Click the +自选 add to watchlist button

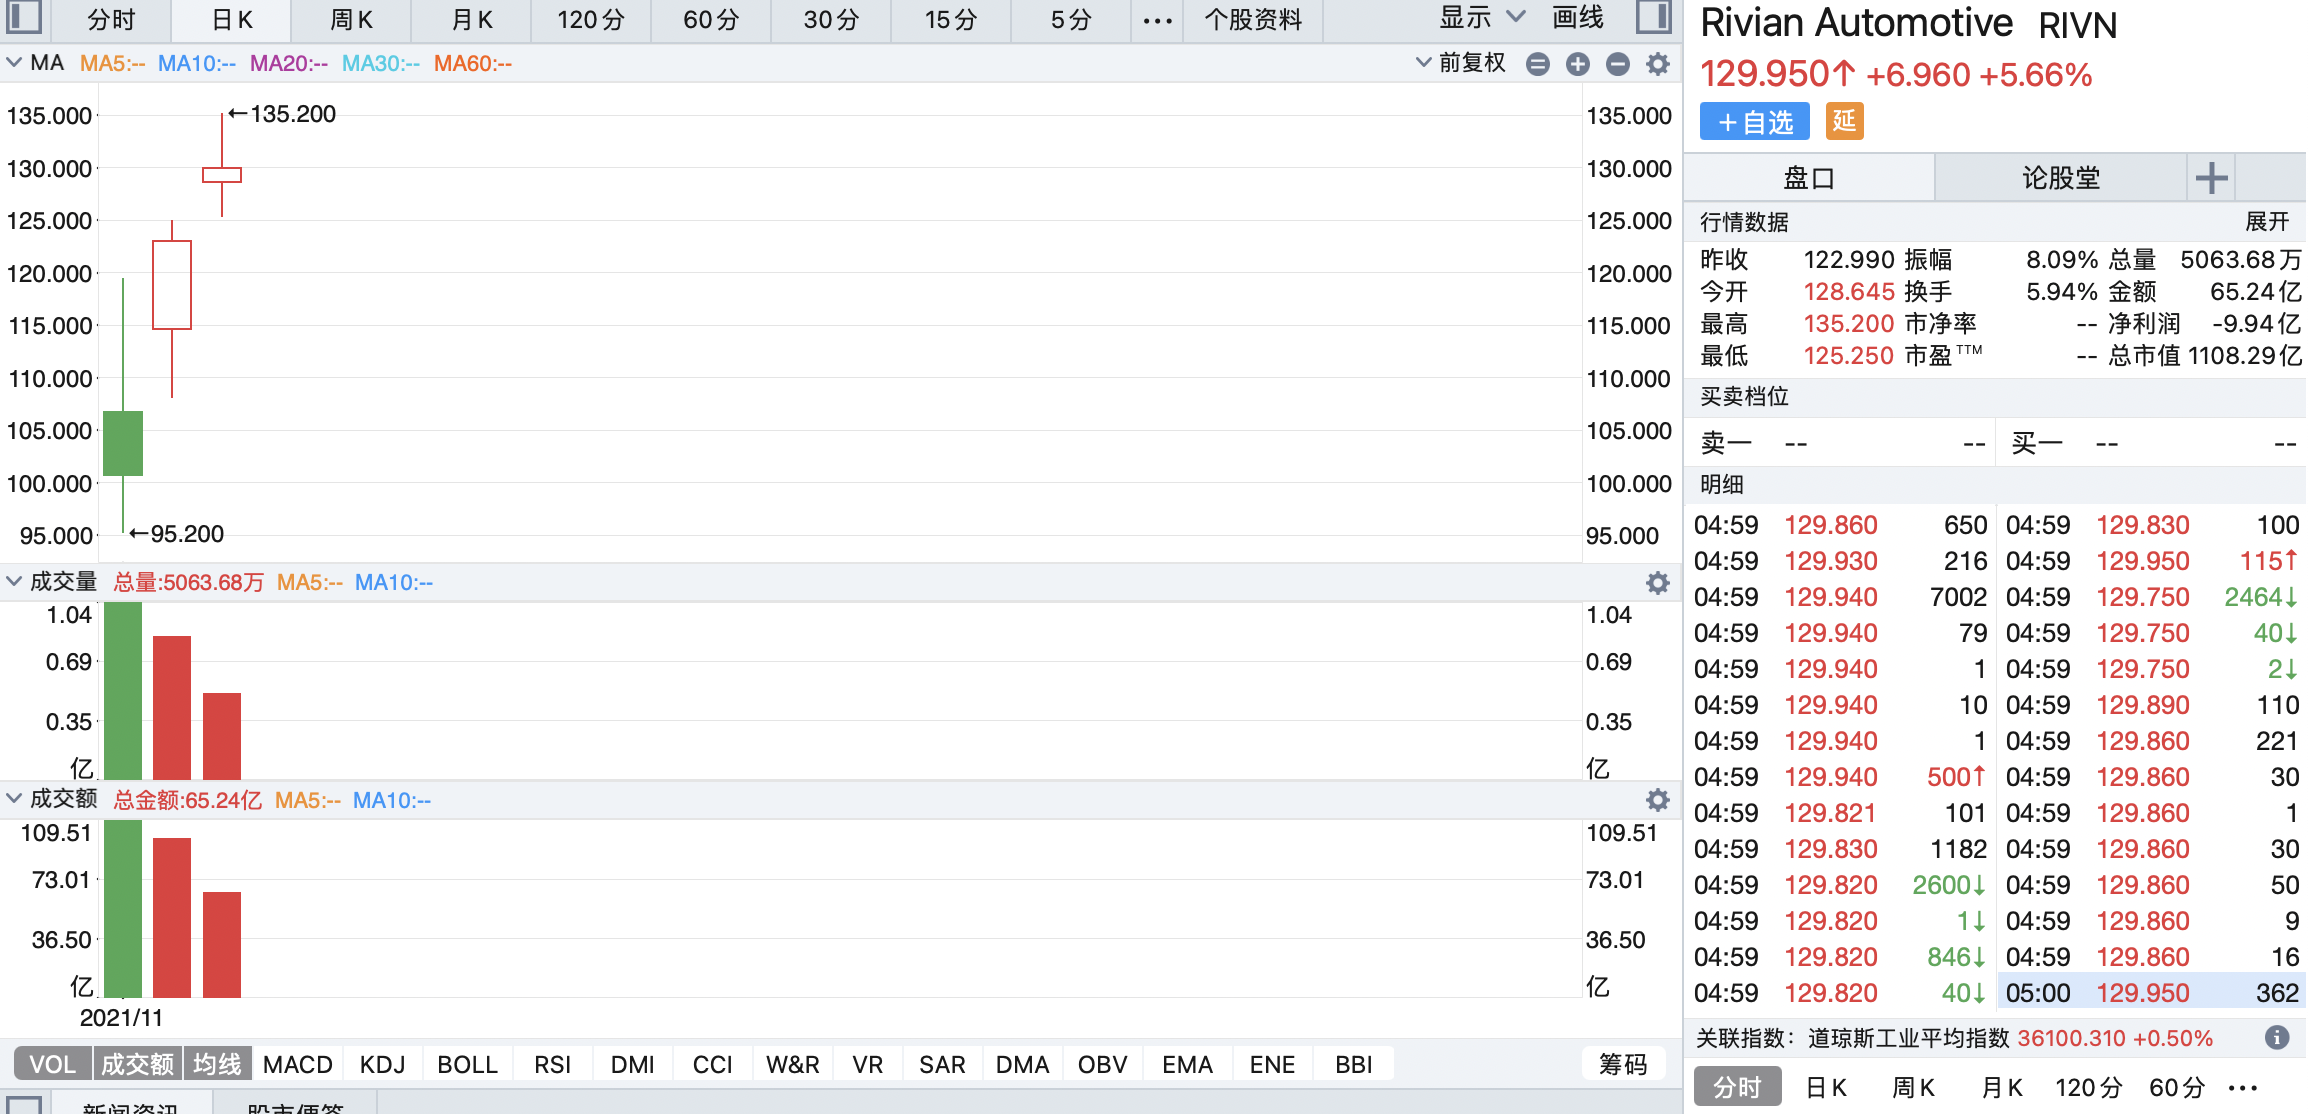click(x=1755, y=122)
